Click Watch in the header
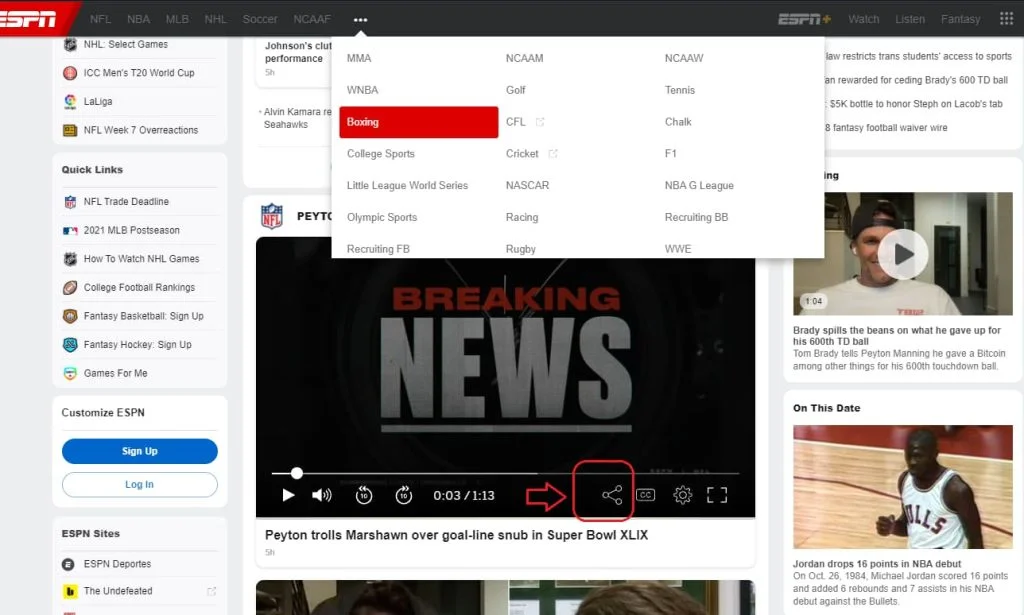 point(863,19)
